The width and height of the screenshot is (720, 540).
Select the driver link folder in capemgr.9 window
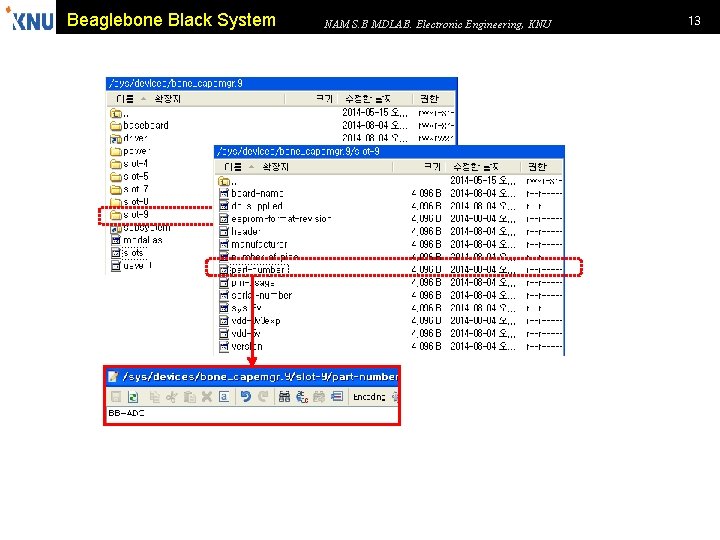click(129, 138)
